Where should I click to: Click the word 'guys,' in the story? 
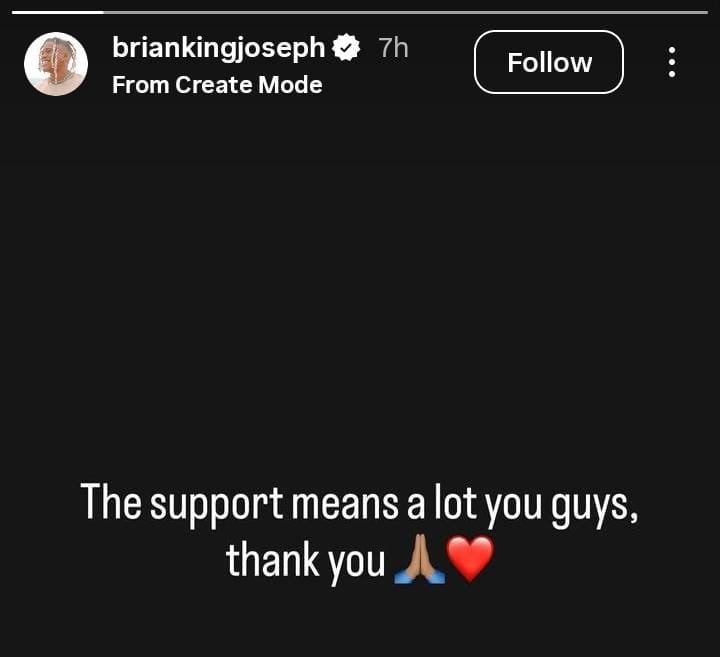point(595,507)
